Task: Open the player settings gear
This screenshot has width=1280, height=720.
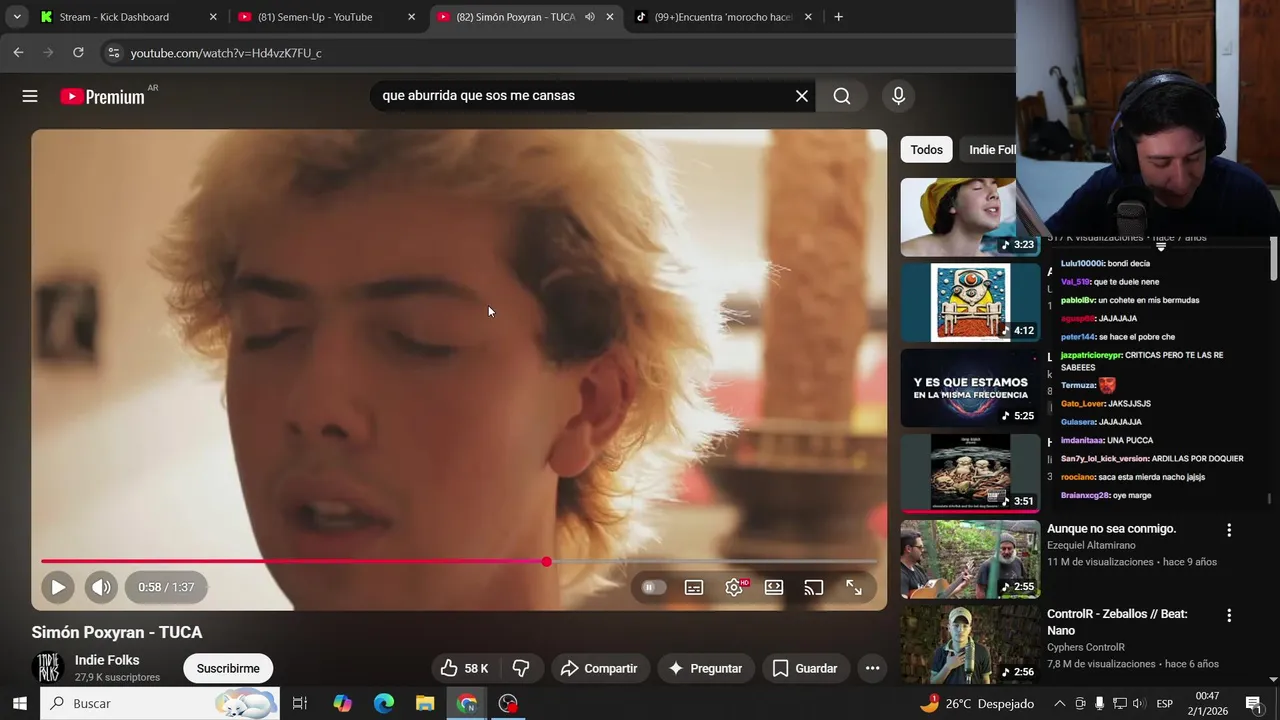Action: [735, 587]
